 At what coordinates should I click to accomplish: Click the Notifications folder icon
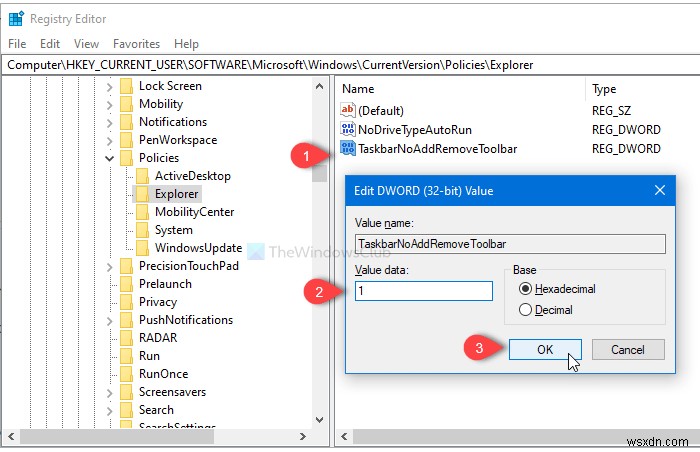(x=127, y=122)
